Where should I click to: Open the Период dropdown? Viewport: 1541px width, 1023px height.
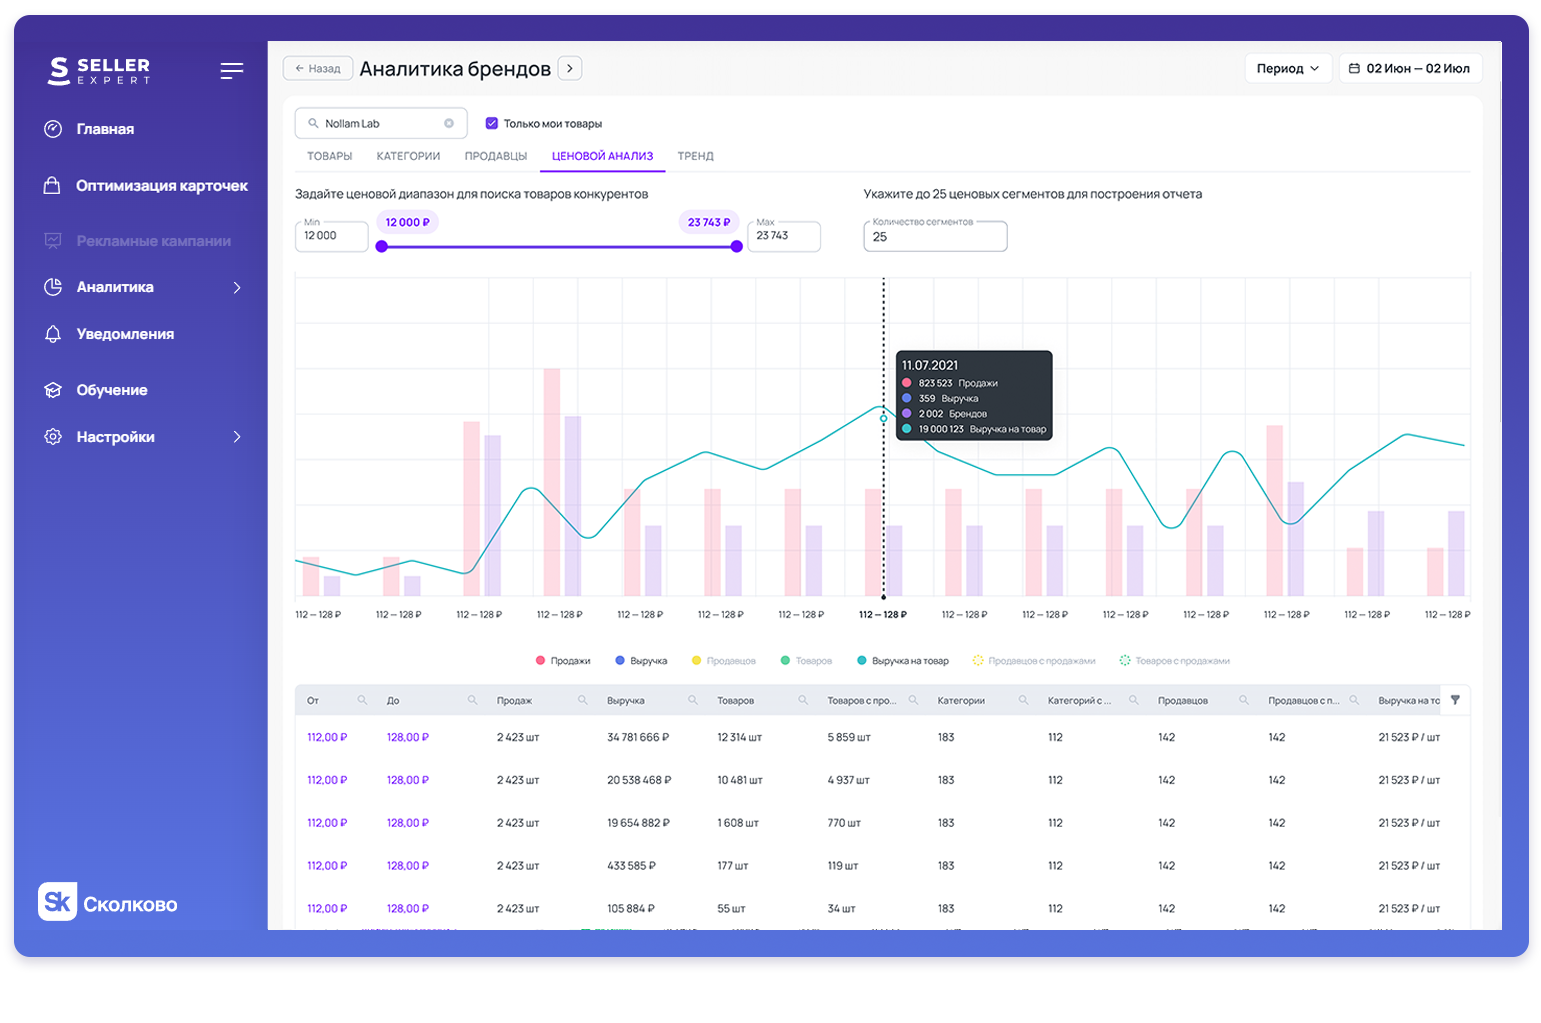pyautogui.click(x=1288, y=69)
